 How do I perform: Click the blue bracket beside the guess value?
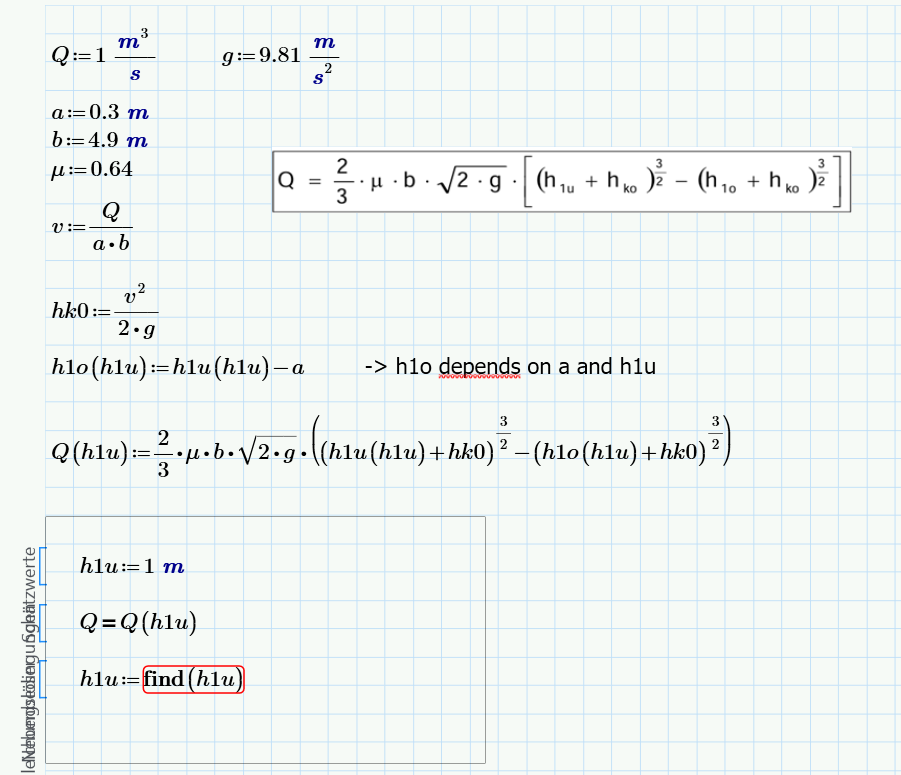point(44,566)
